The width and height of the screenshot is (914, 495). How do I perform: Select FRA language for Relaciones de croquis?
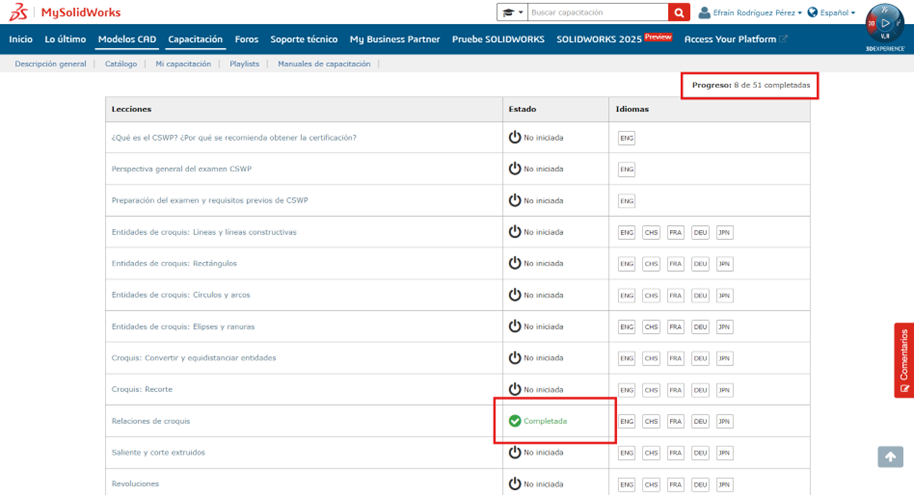pyautogui.click(x=676, y=422)
